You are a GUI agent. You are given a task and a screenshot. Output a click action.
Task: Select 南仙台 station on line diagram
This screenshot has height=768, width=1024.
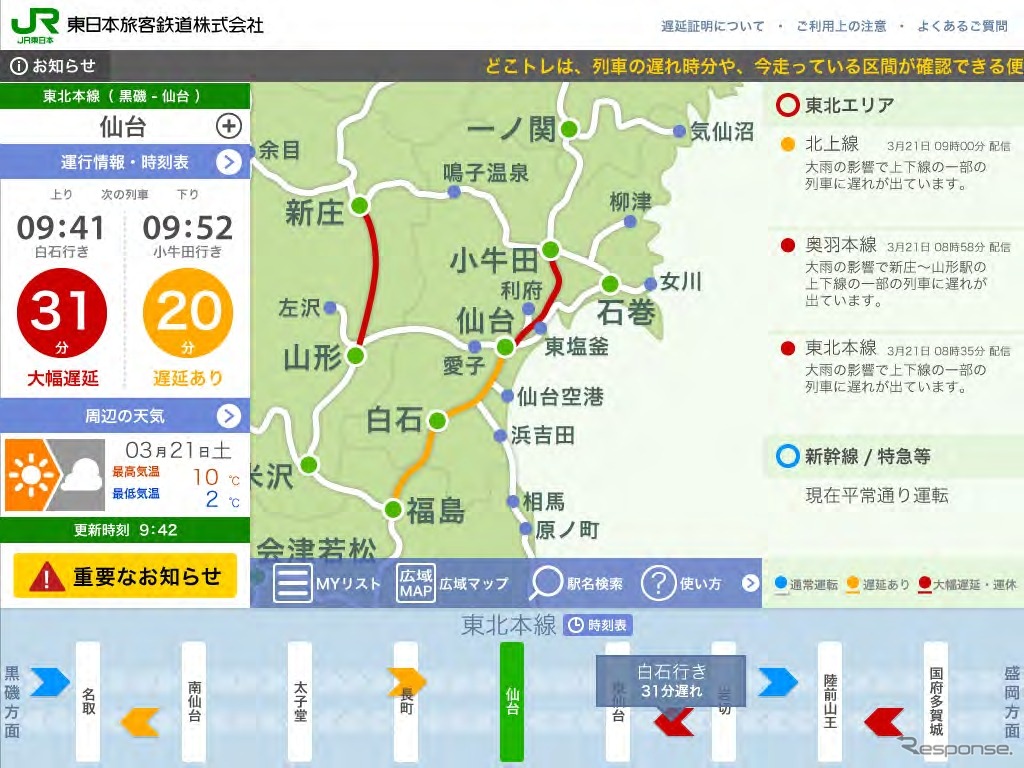[194, 701]
